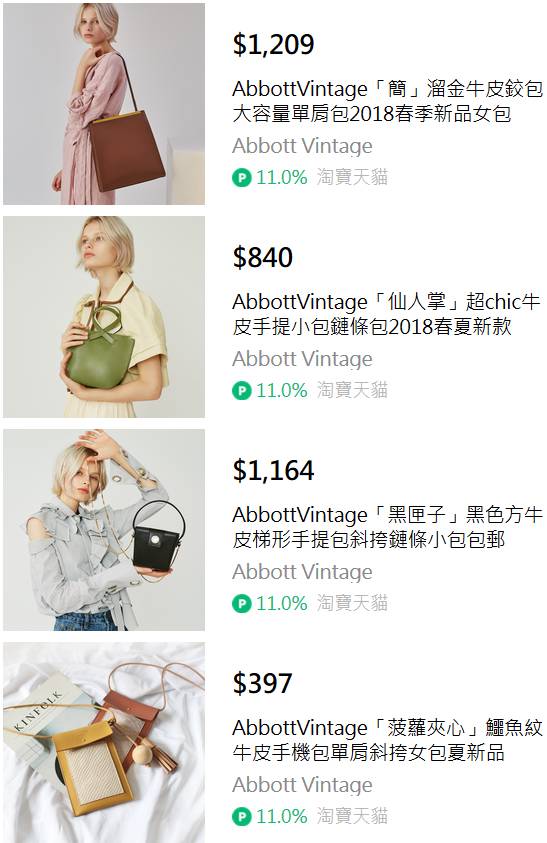Click 淘寶天貓 label on the $397 listing
The height and width of the screenshot is (843, 547).
tap(352, 816)
